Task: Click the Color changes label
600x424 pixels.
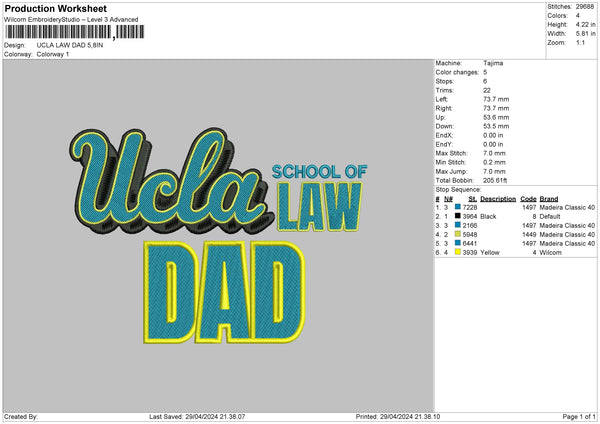Action: [x=457, y=72]
